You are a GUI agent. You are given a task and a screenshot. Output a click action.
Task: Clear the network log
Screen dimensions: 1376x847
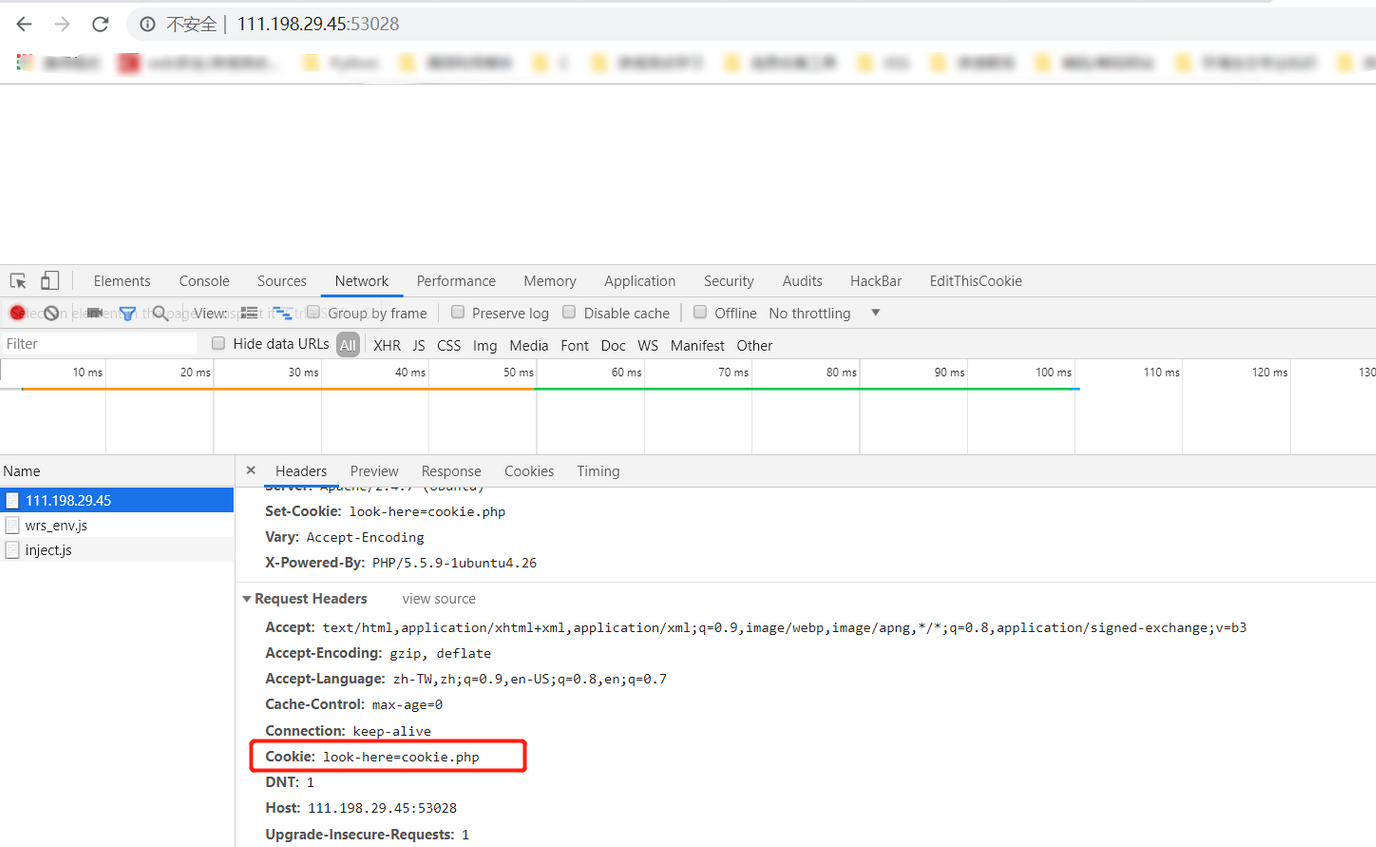[x=51, y=313]
